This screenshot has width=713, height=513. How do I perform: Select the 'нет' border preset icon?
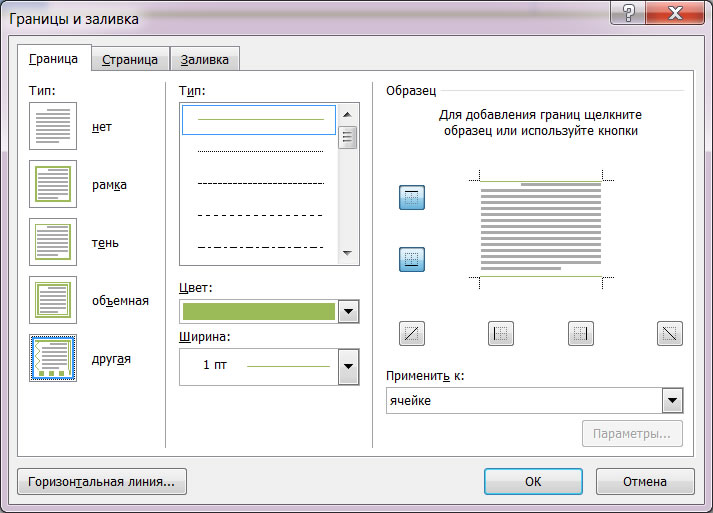(53, 126)
